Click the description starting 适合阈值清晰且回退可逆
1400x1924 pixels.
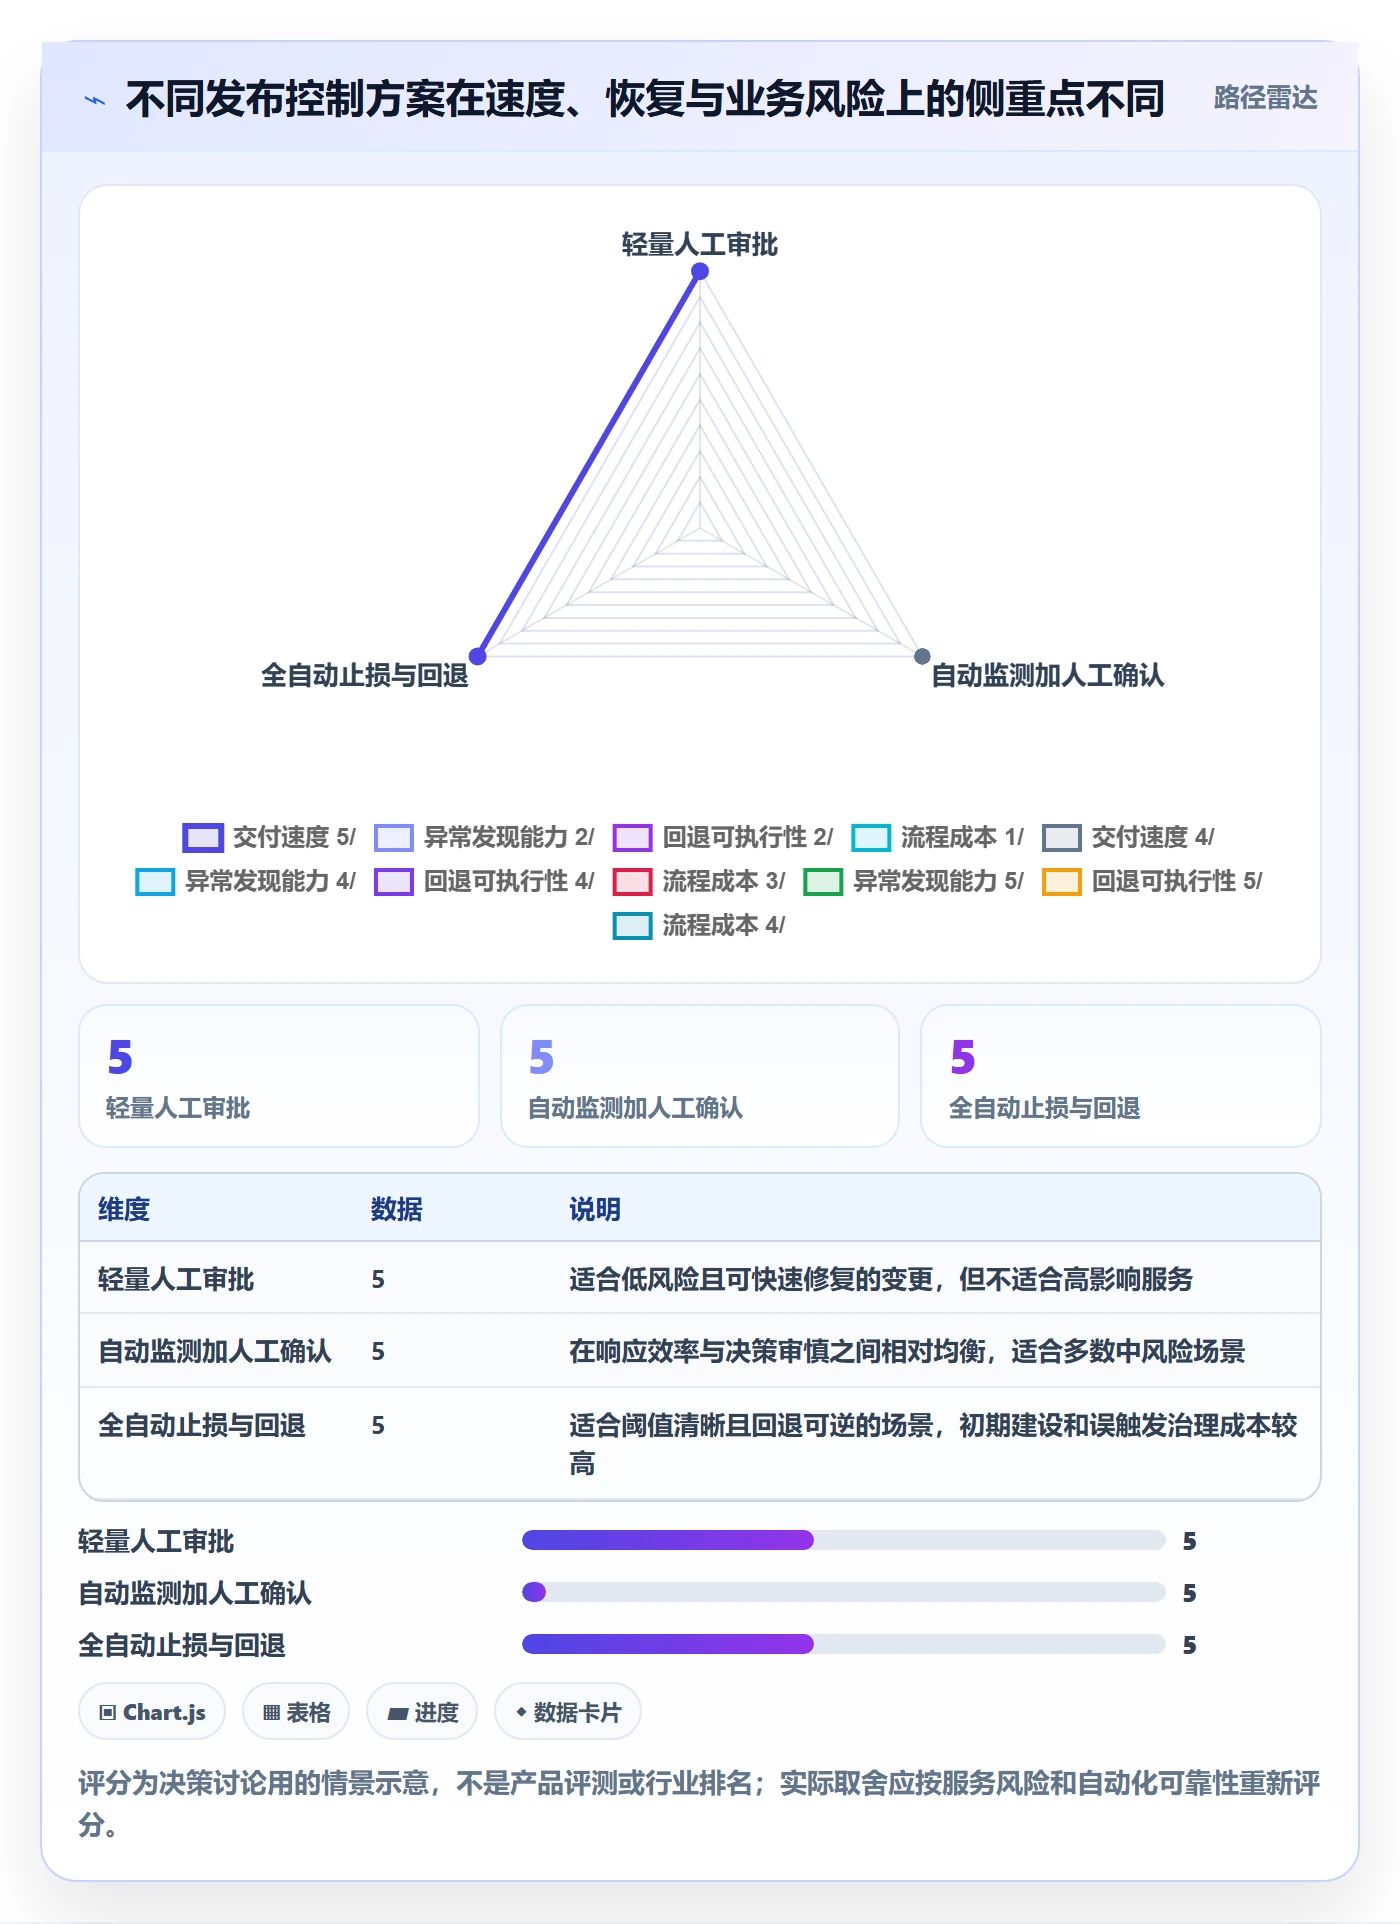pos(933,1444)
